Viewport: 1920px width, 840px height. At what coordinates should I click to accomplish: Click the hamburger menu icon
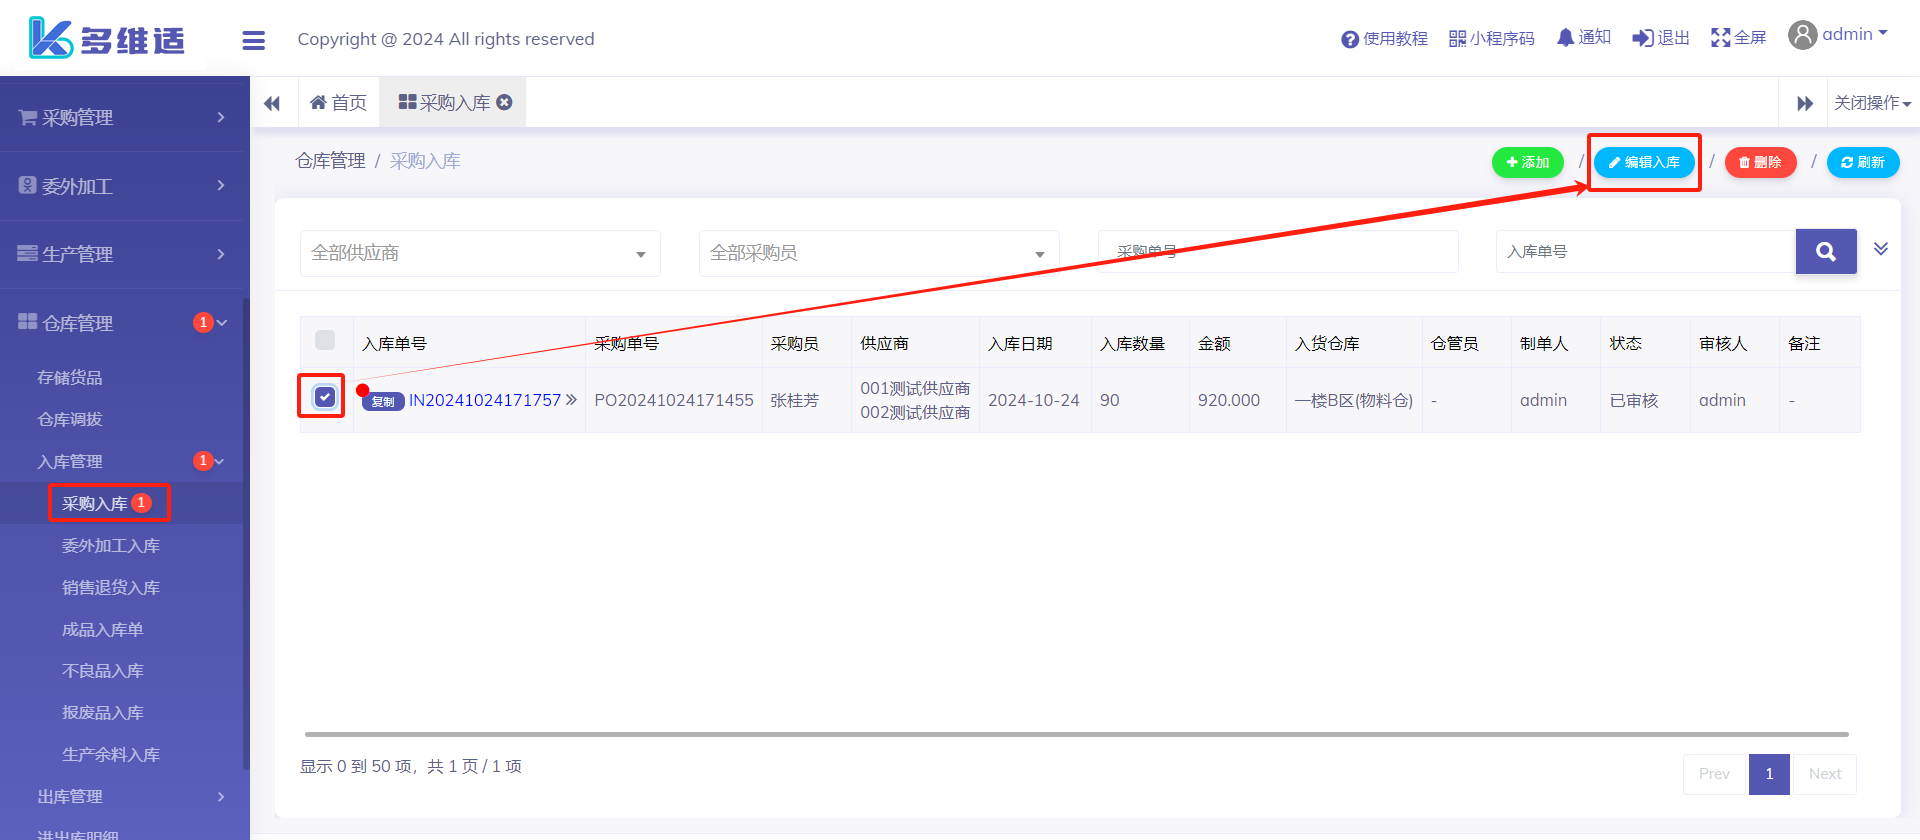[253, 40]
